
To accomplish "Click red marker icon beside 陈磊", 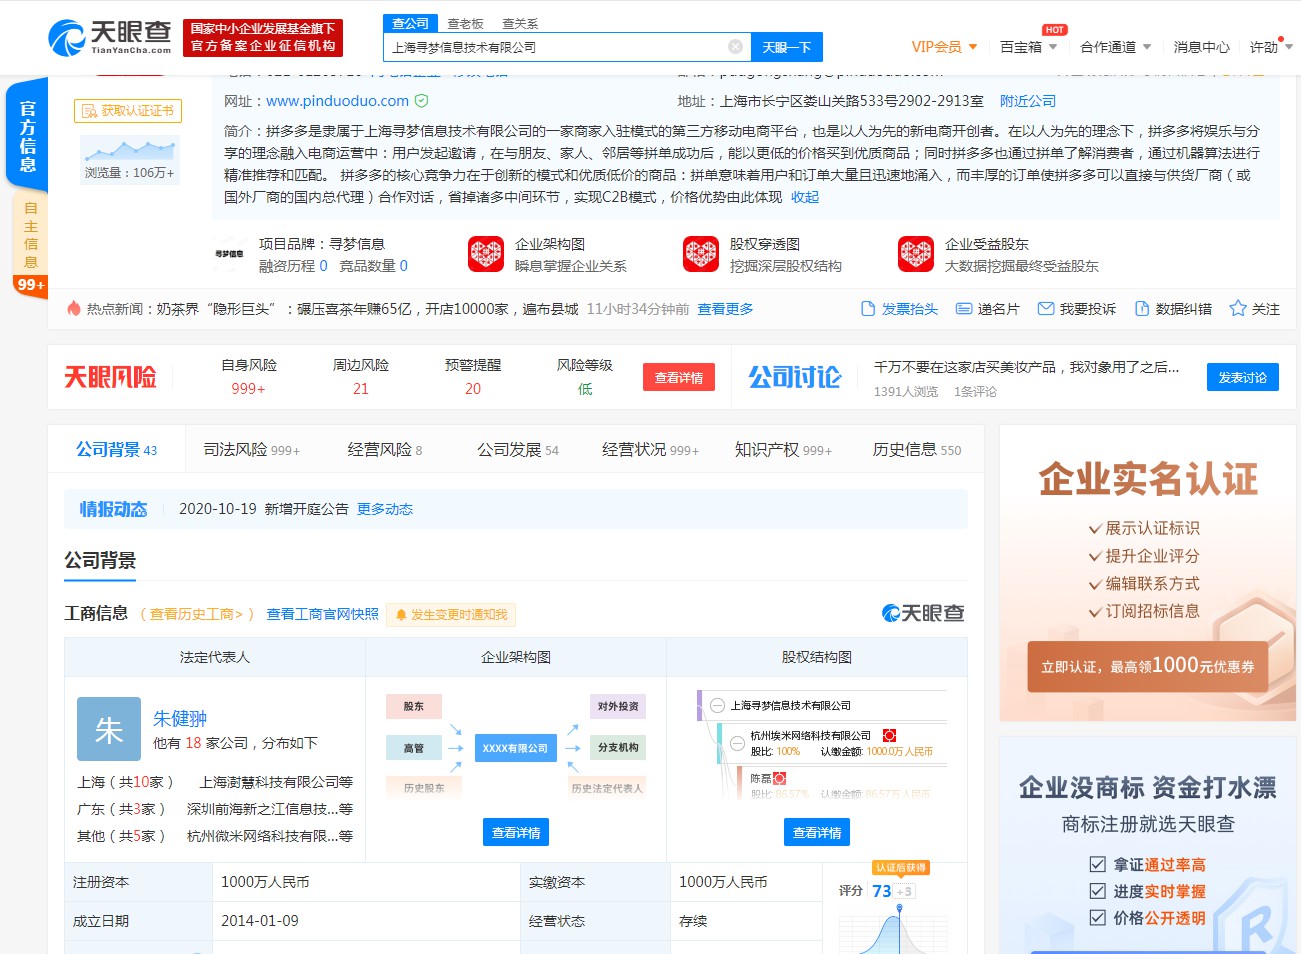I will tap(779, 778).
